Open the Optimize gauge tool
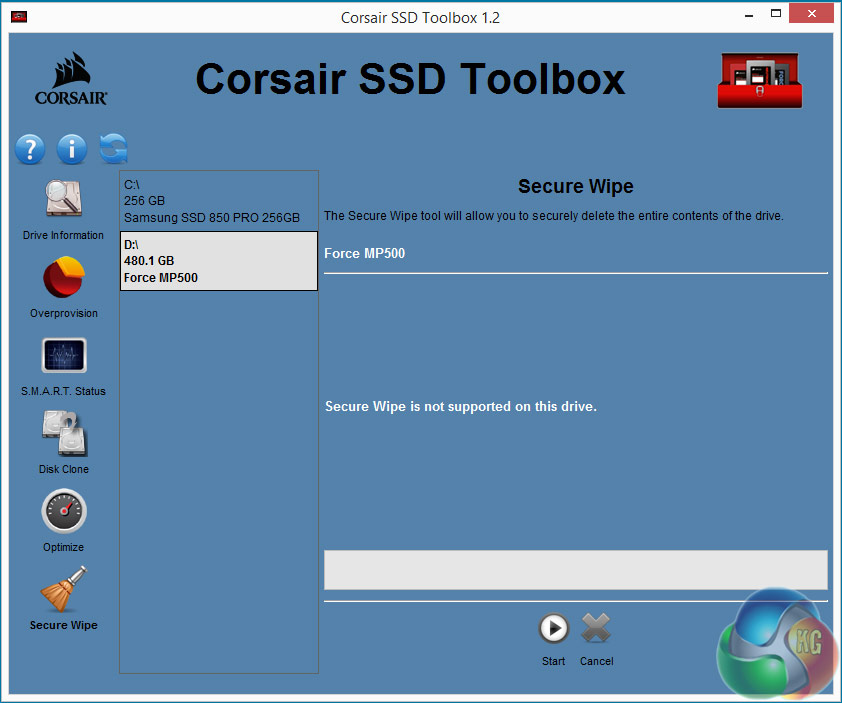Image resolution: width=842 pixels, height=703 pixels. click(x=63, y=512)
